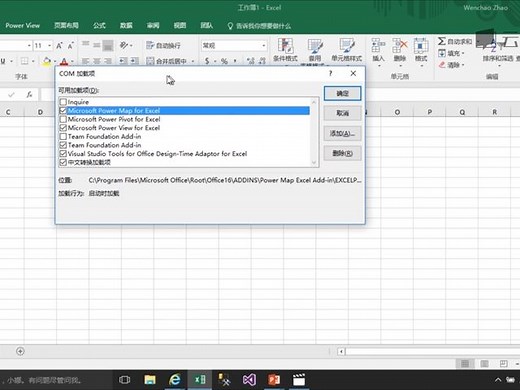Click the 确定 button in COM dialog

click(342, 94)
